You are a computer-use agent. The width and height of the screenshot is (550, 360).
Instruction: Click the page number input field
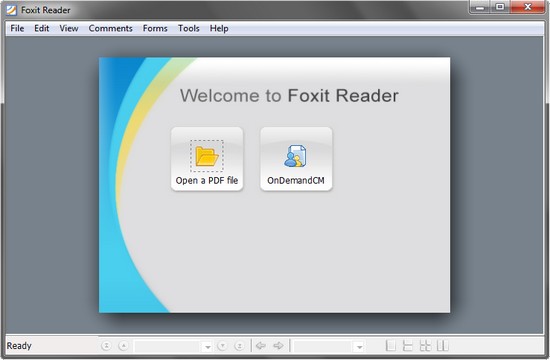pyautogui.click(x=168, y=347)
